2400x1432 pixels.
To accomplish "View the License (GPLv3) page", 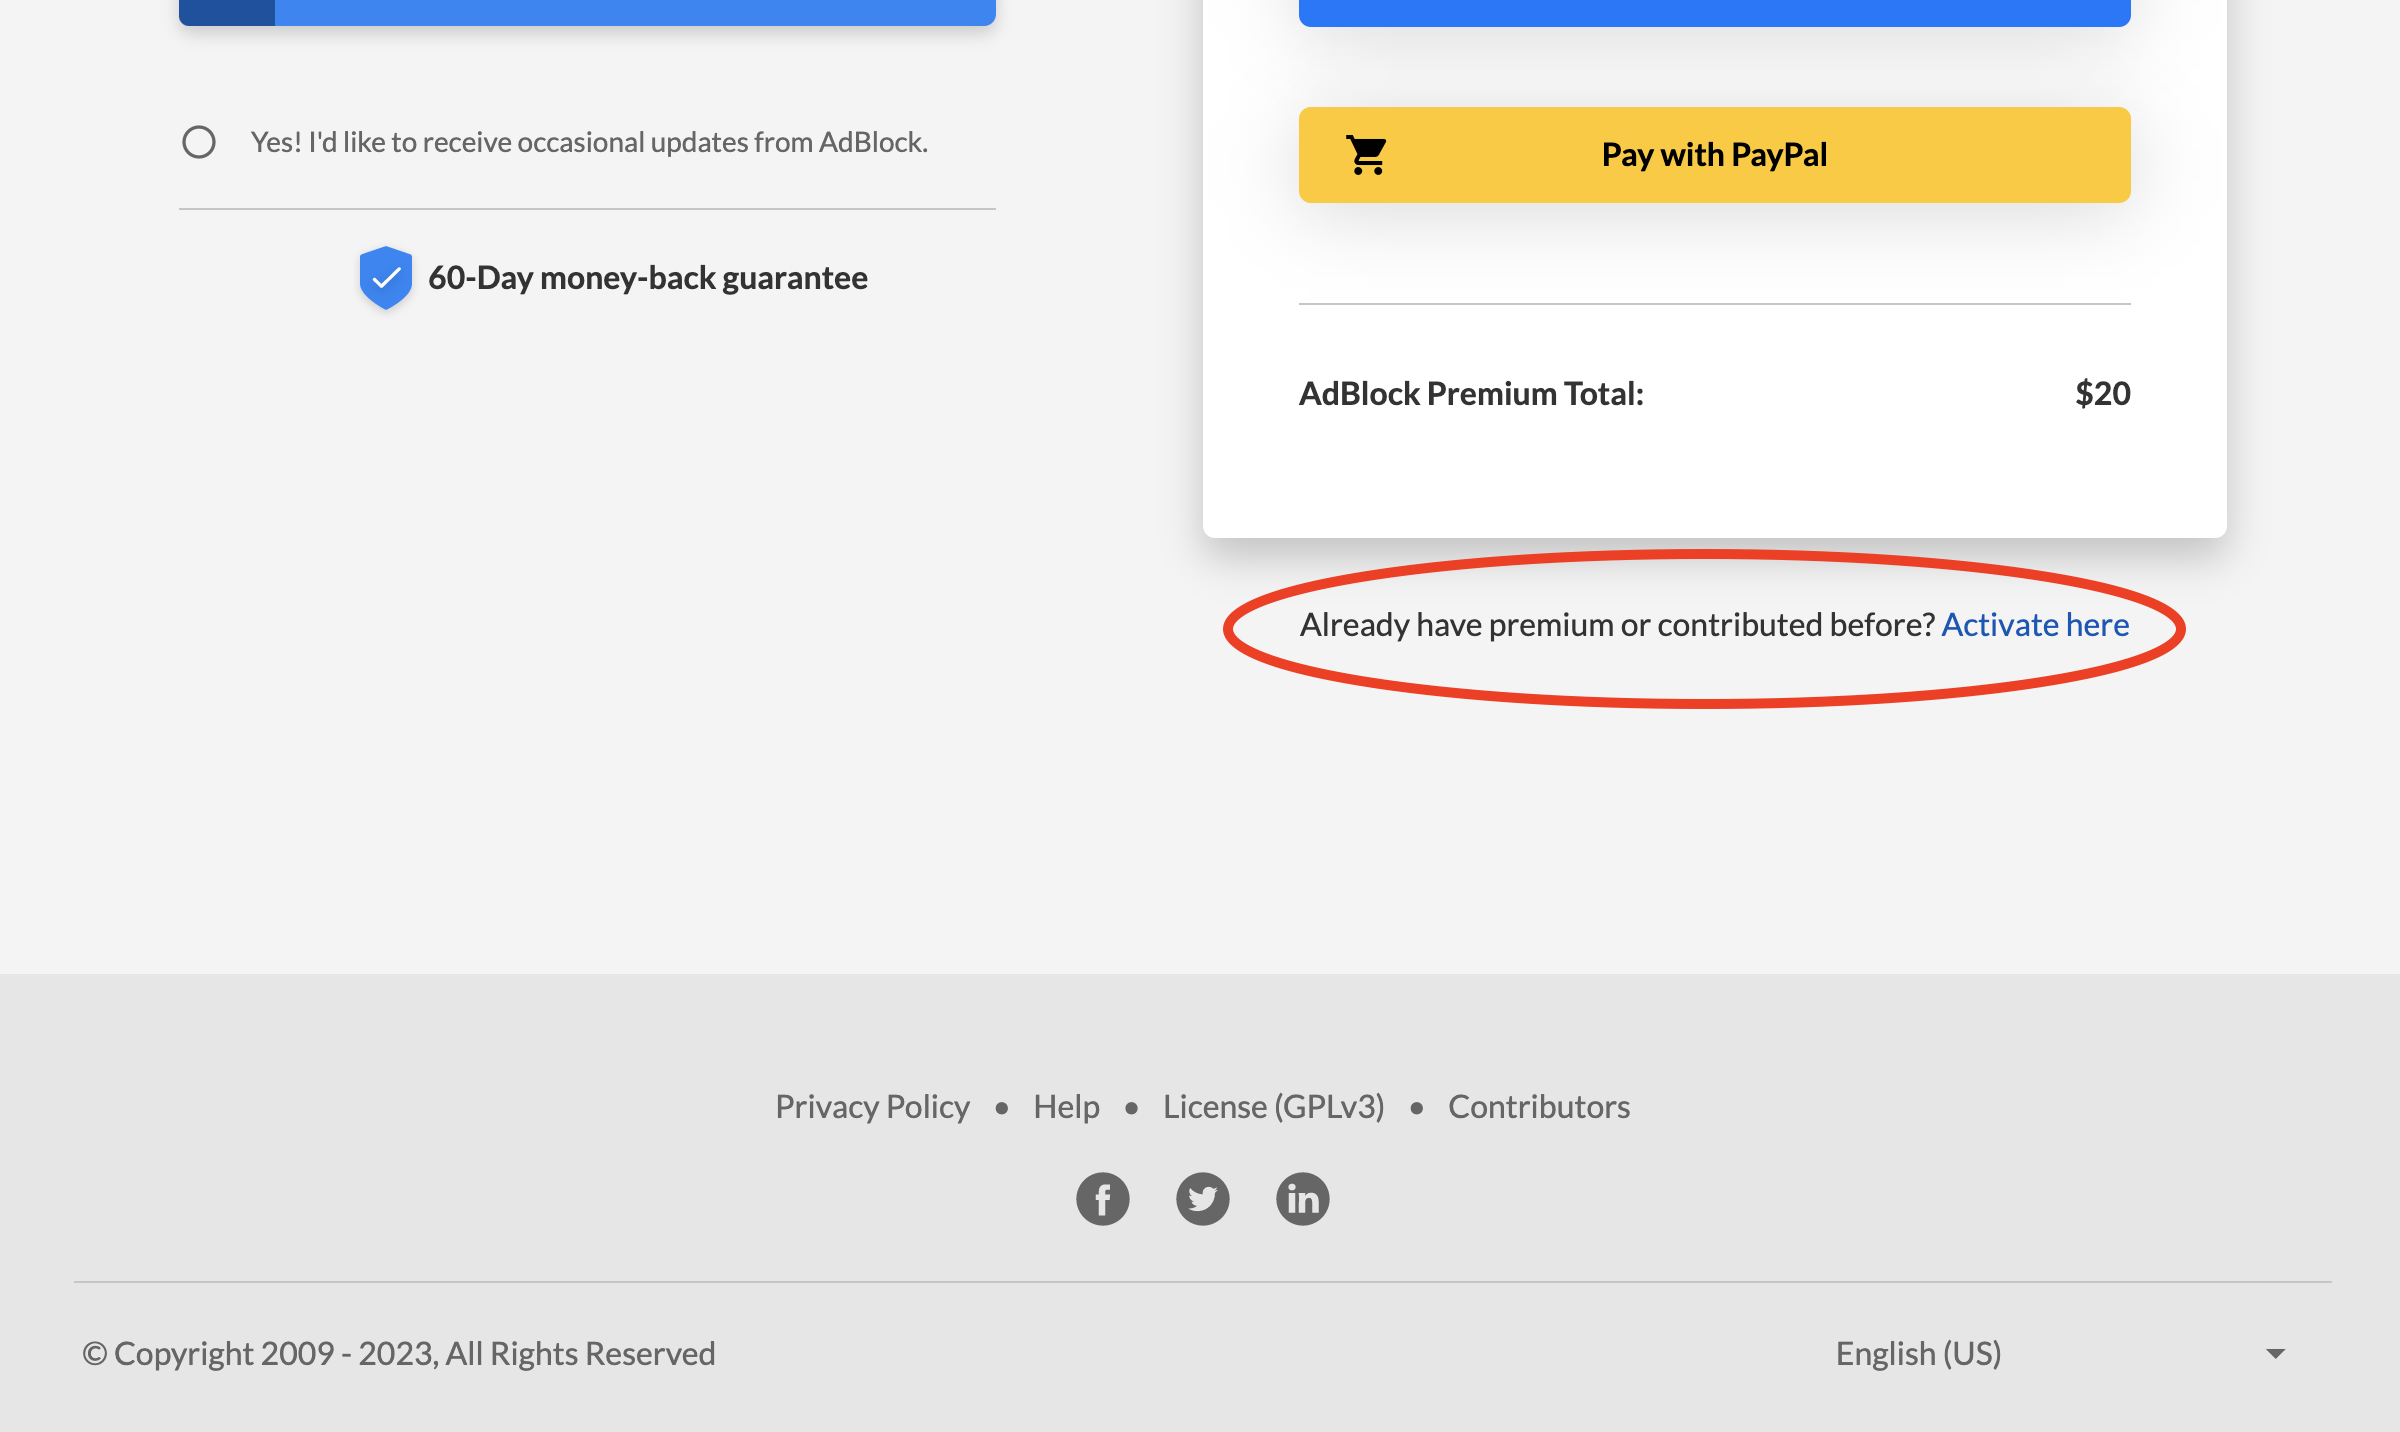I will point(1272,1106).
